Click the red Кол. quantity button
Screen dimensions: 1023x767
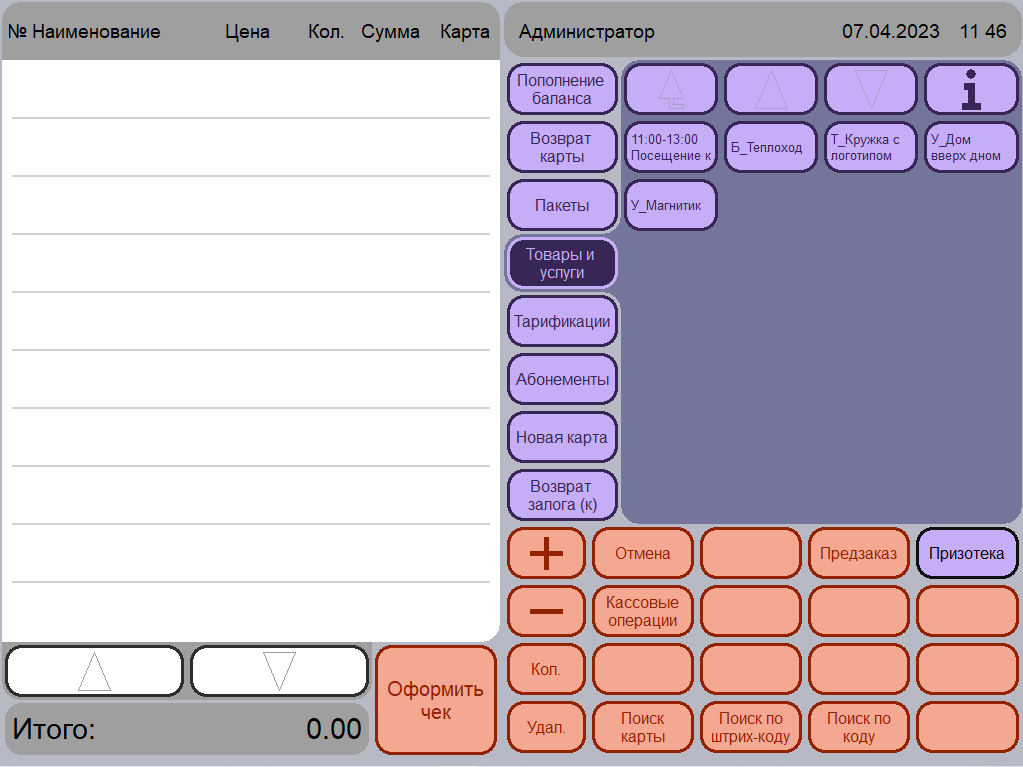point(546,669)
